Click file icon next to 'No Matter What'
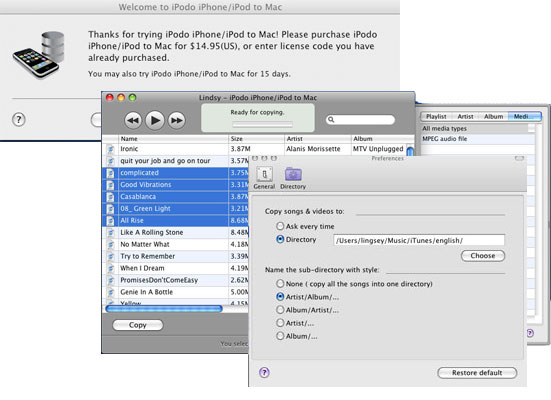551x400 pixels. click(110, 245)
